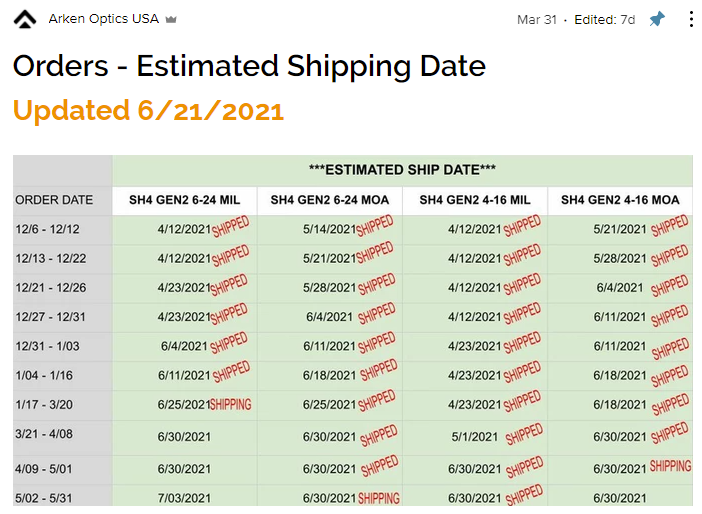Image resolution: width=702 pixels, height=514 pixels.
Task: Select the SH4 GEN2 6-24 MIL column header
Action: [184, 200]
